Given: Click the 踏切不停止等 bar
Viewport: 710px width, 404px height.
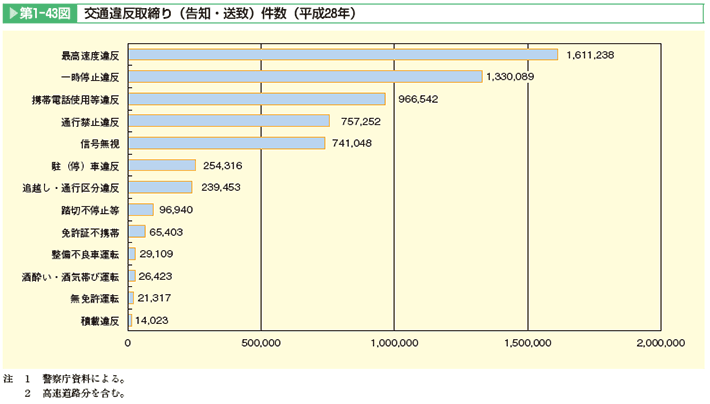Looking at the screenshot, I should tap(141, 209).
